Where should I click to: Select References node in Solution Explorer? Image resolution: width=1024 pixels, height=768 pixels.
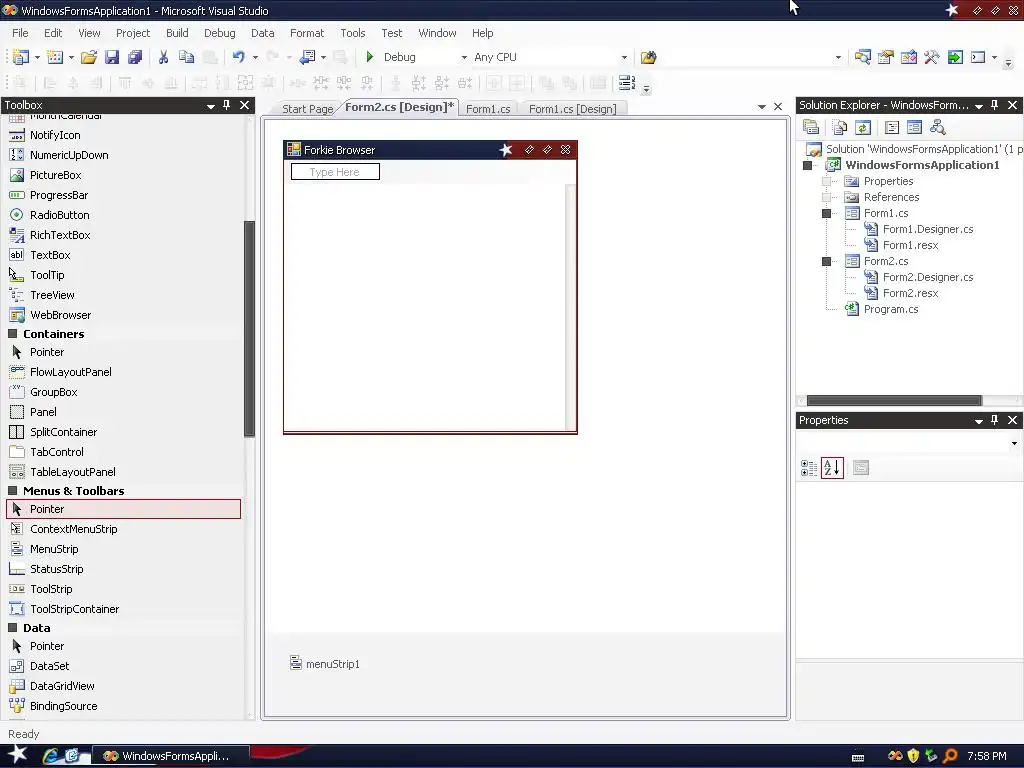(891, 197)
